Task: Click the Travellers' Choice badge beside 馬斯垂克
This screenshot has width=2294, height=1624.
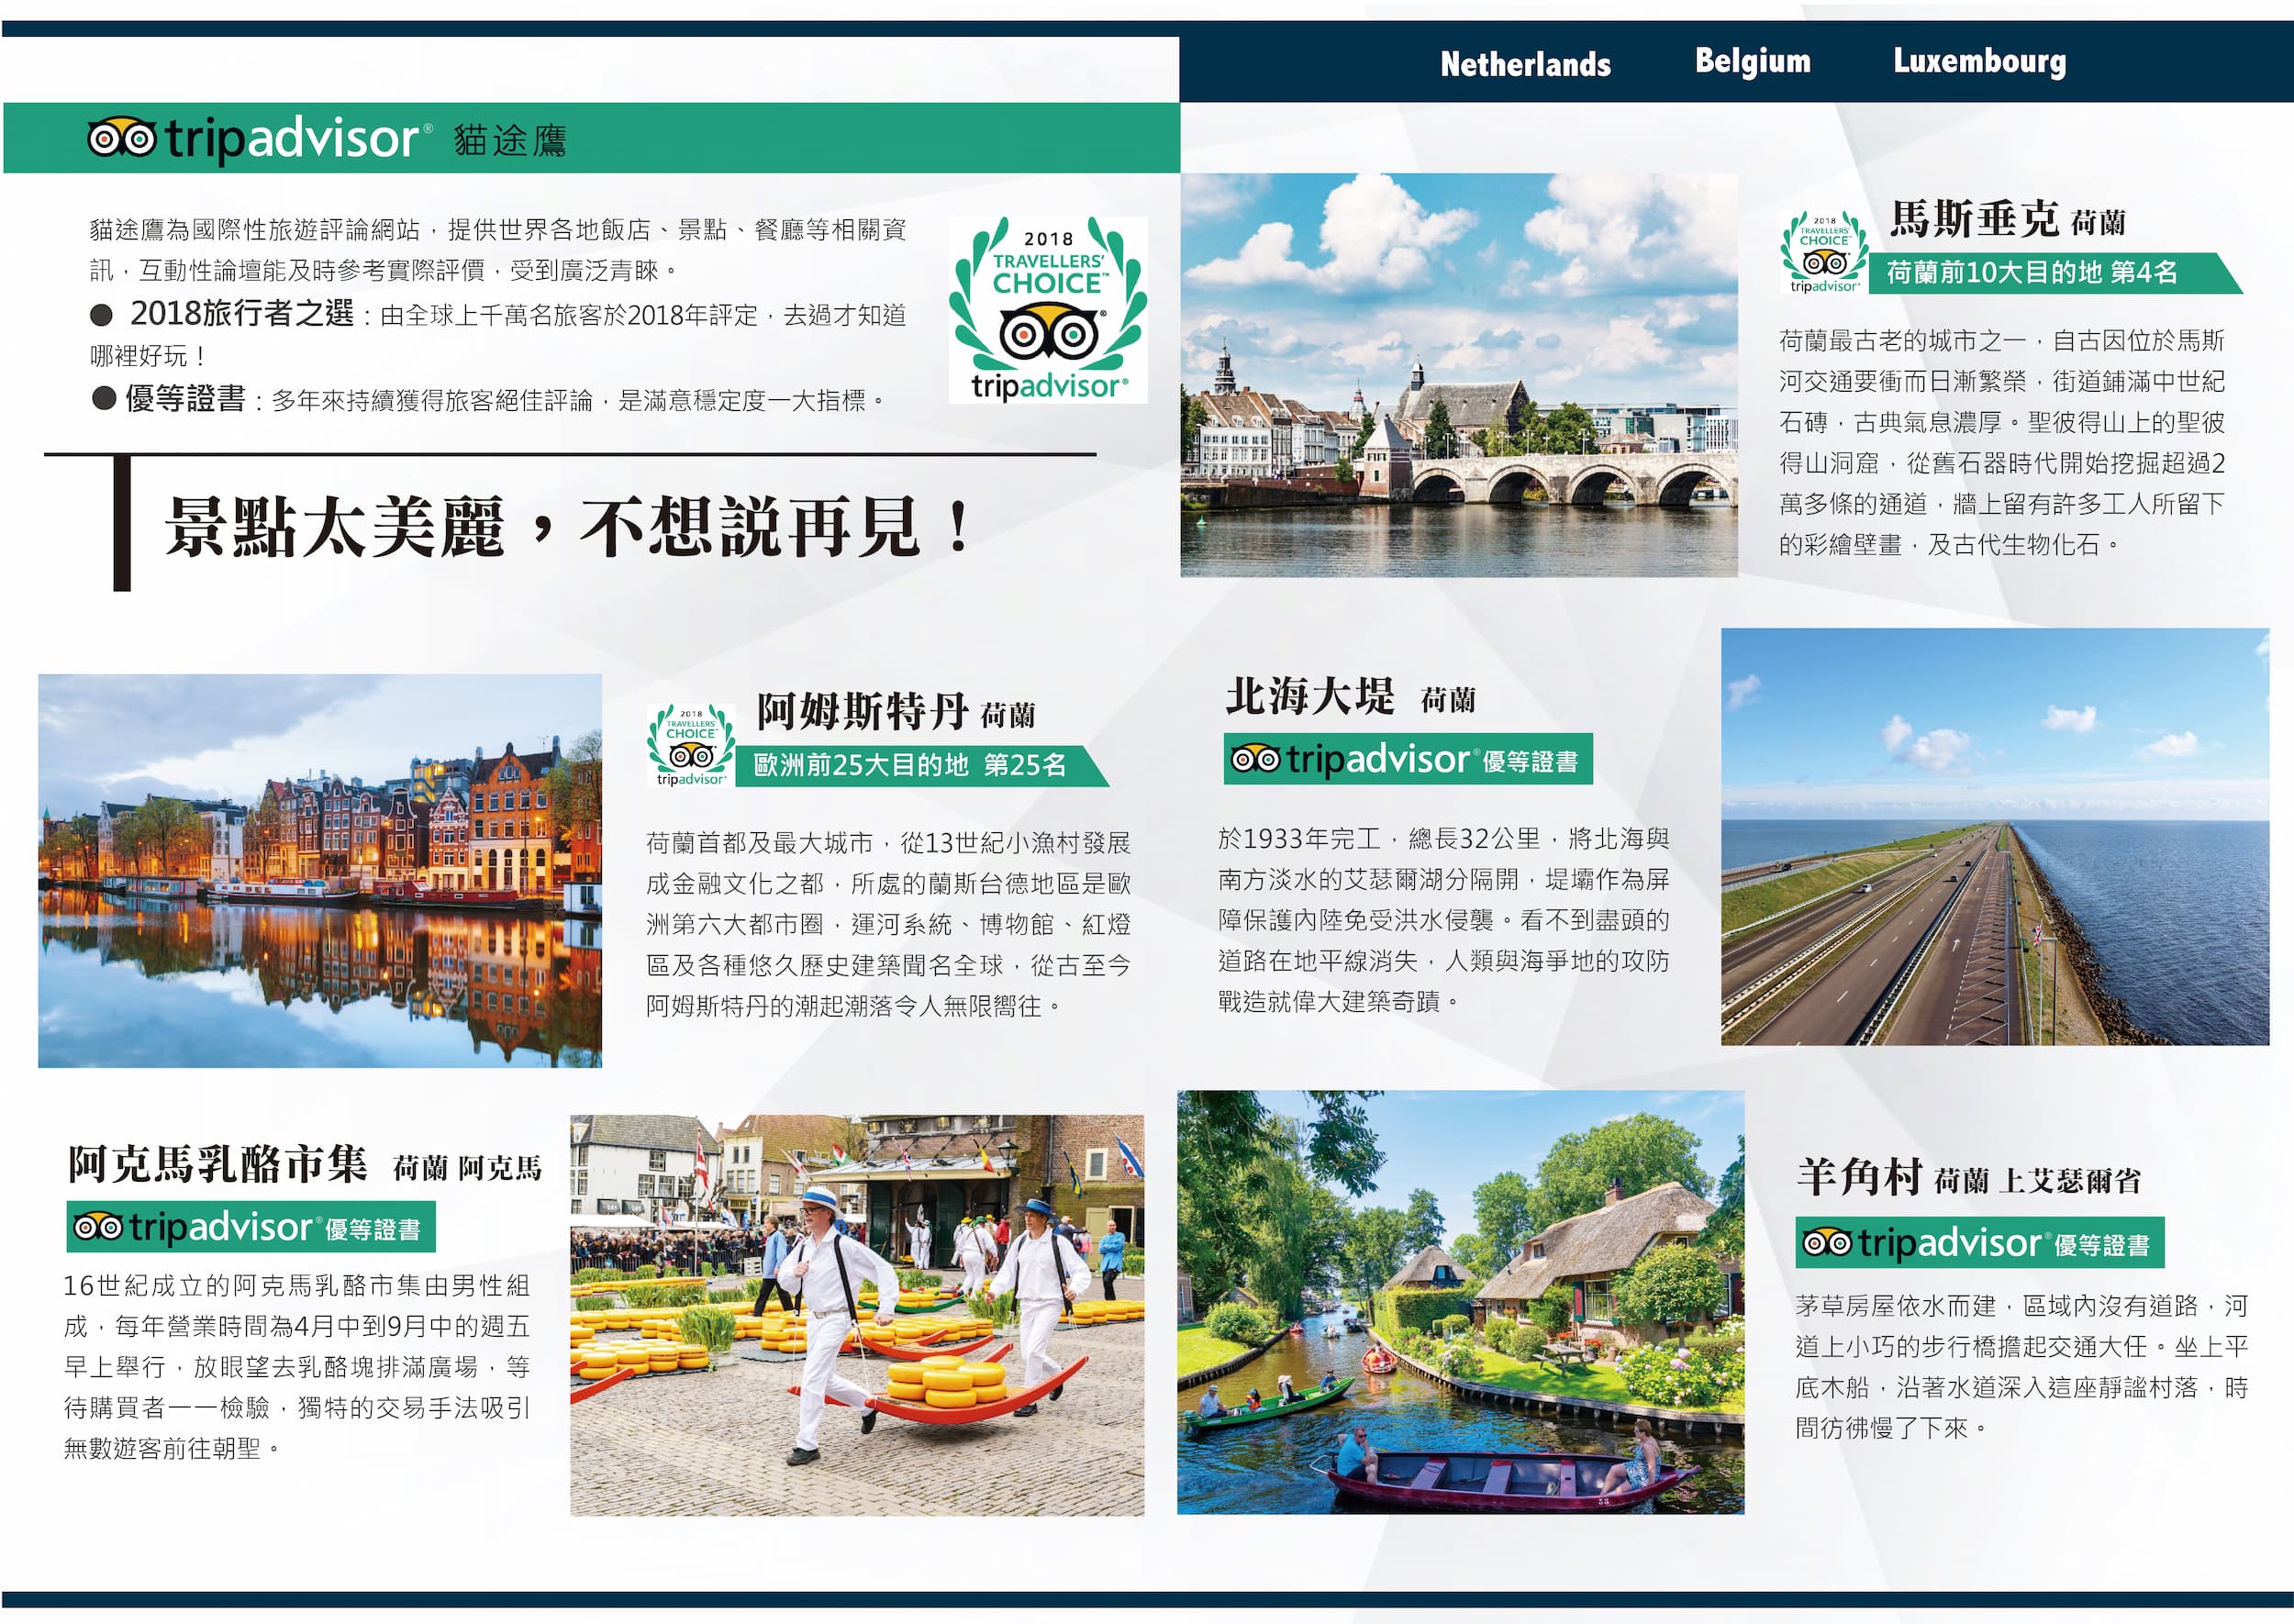Action: [x=1823, y=253]
